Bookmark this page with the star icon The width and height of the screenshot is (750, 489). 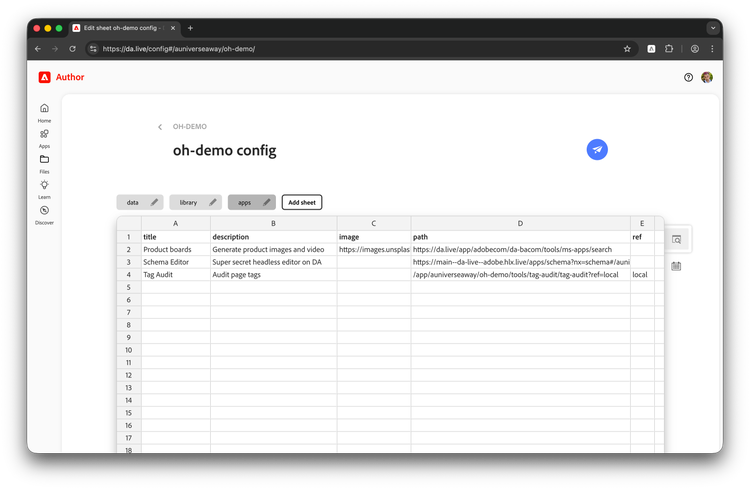[627, 48]
